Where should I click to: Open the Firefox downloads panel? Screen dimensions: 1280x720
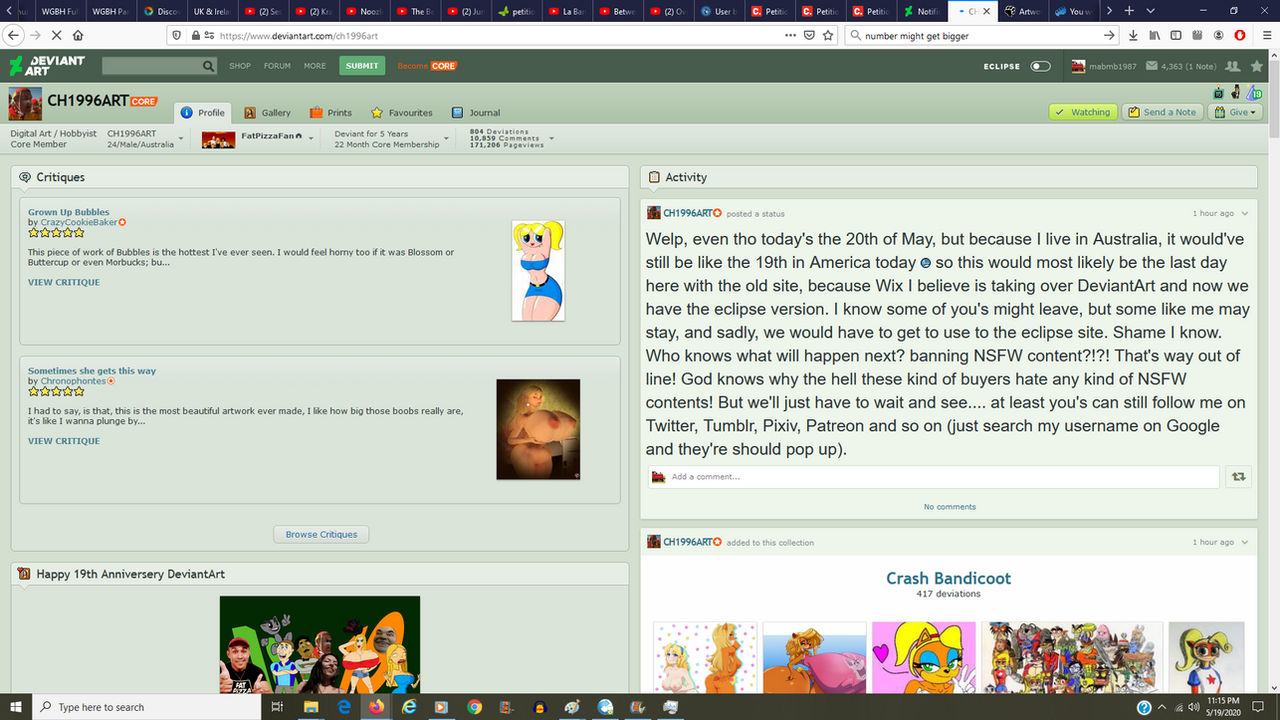coord(1133,35)
